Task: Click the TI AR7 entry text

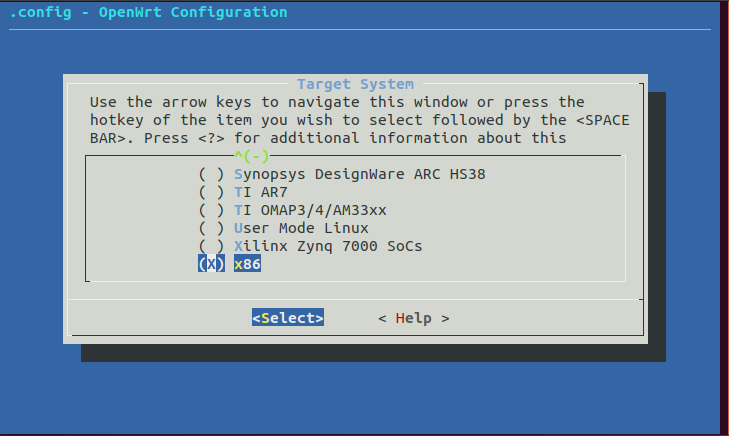Action: (x=261, y=192)
